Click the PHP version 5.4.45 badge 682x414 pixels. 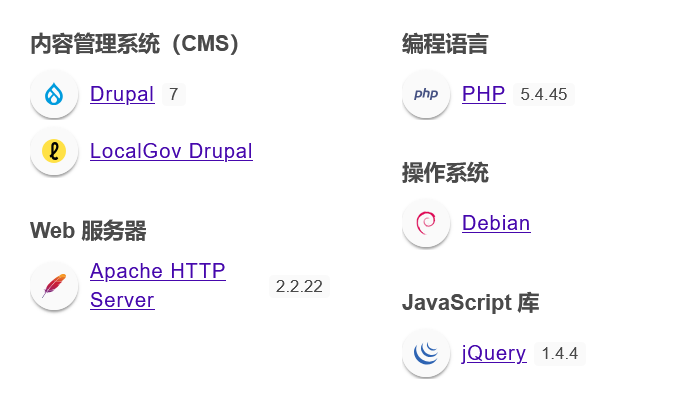544,95
